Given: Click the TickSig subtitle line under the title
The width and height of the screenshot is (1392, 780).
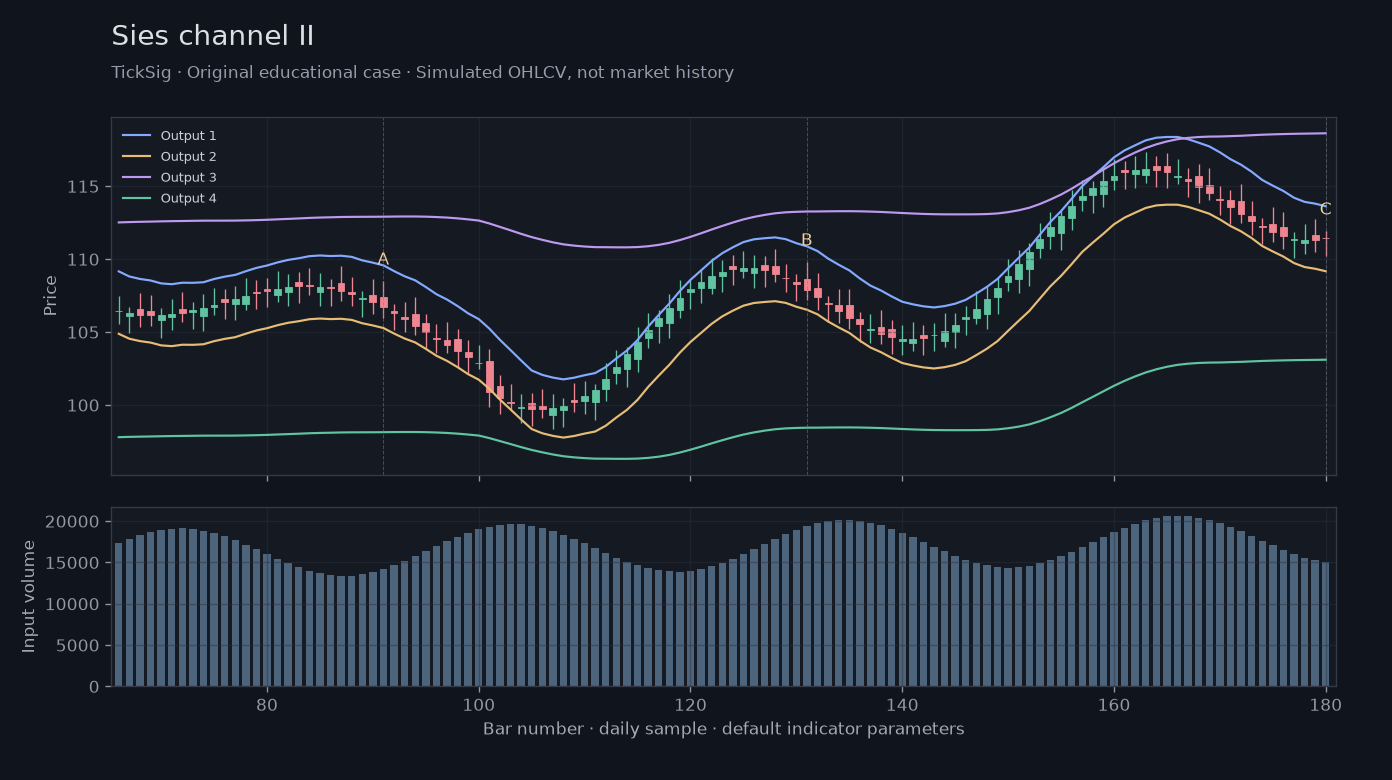Looking at the screenshot, I should (x=422, y=73).
